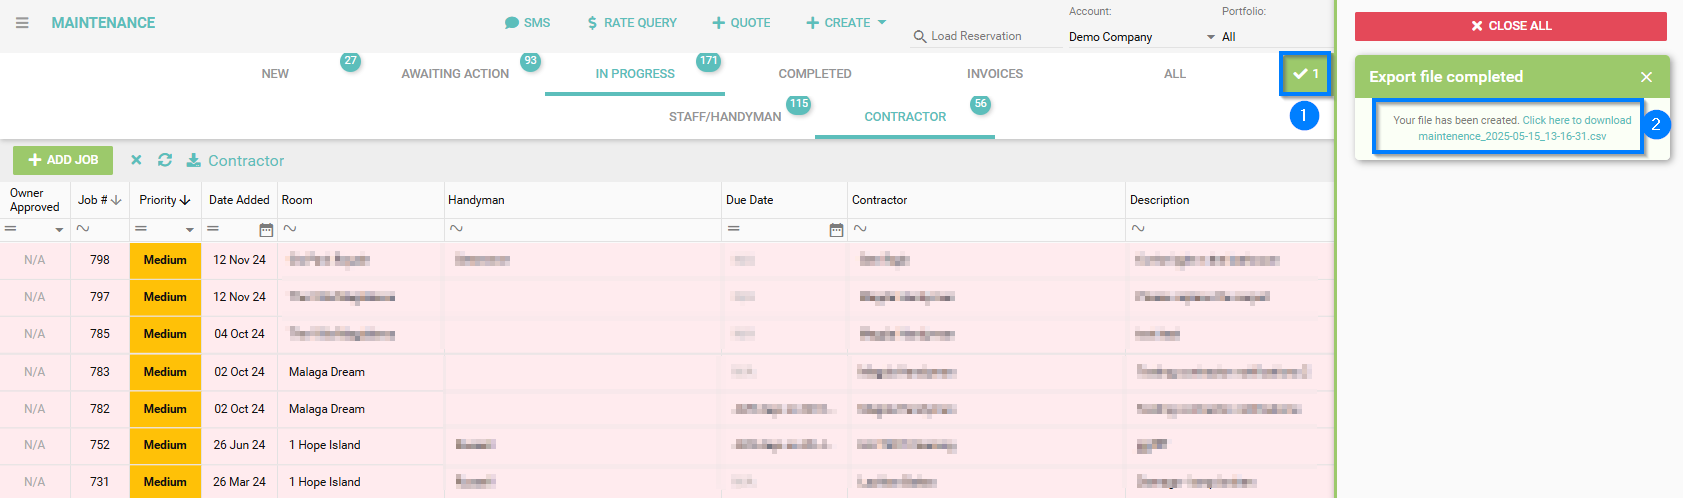Click the export download icon next to Contractor

tap(194, 160)
